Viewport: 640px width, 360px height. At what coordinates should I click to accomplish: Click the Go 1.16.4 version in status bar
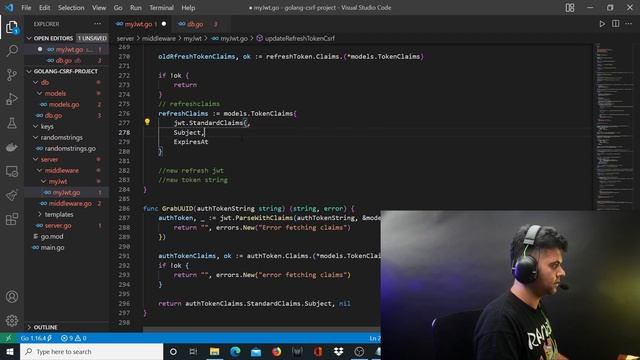pyautogui.click(x=36, y=338)
